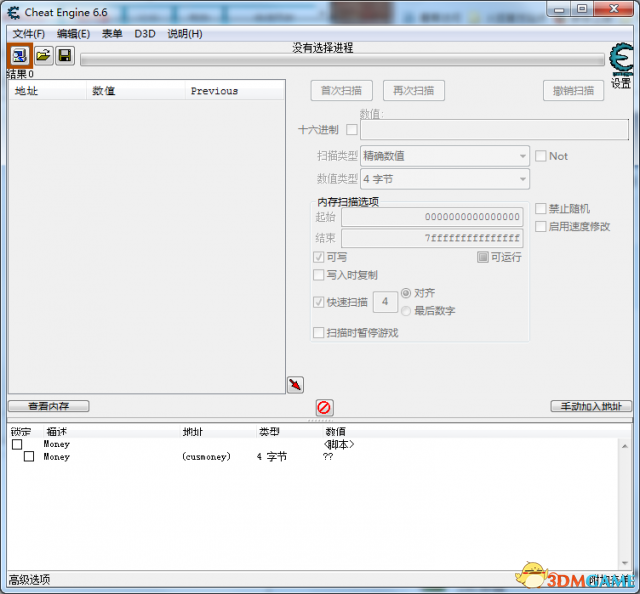Toggle the 可运行 executable checkbox
The height and width of the screenshot is (594, 640).
pos(482,257)
